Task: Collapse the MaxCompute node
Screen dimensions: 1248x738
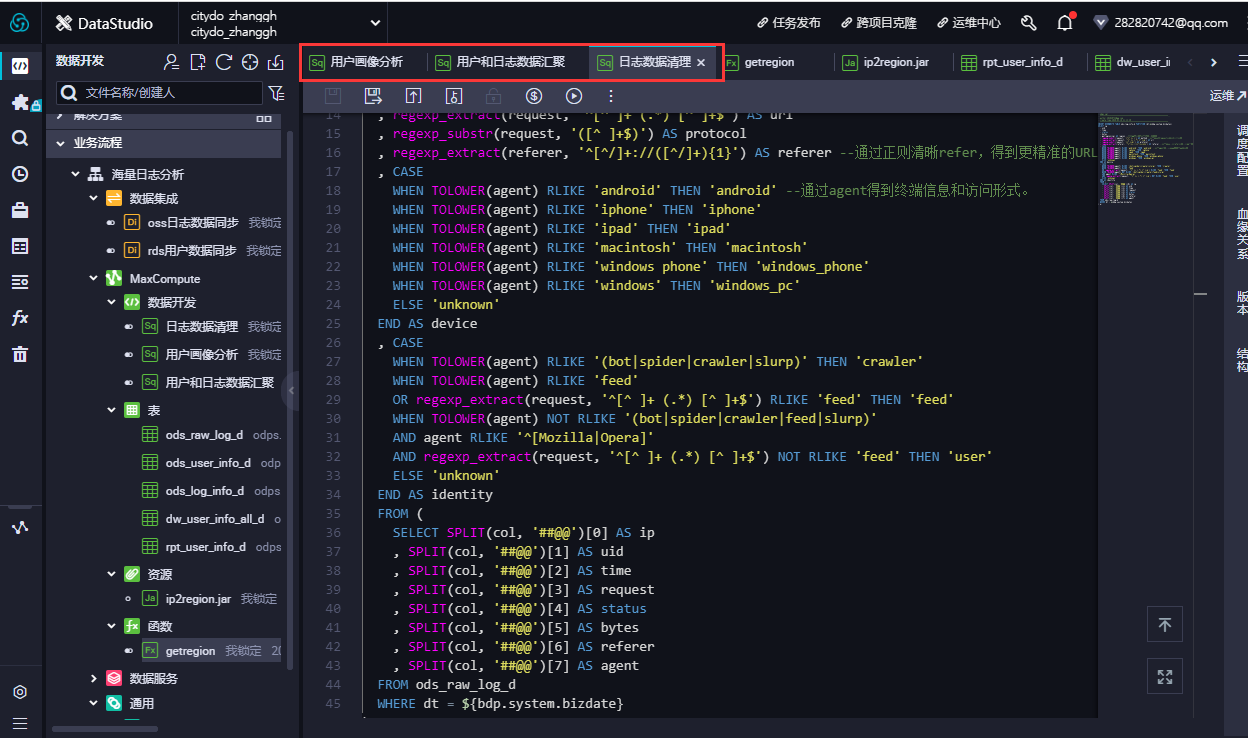Action: [94, 278]
